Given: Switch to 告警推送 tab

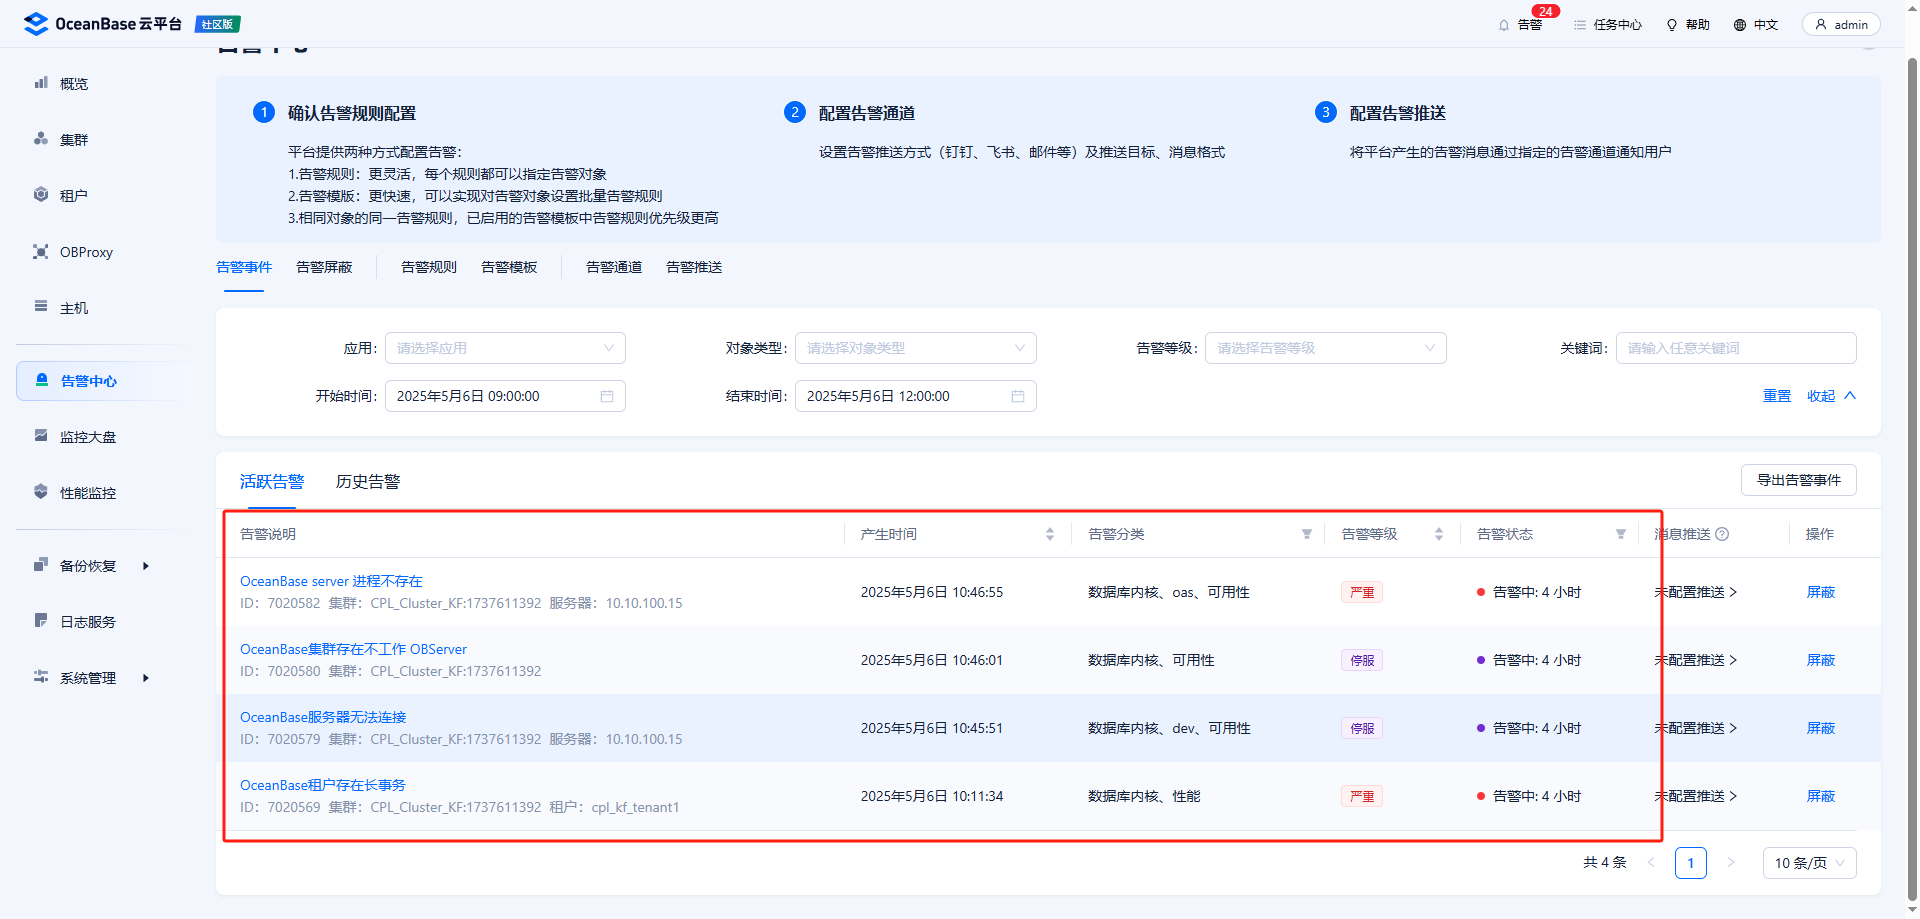Looking at the screenshot, I should 694,267.
